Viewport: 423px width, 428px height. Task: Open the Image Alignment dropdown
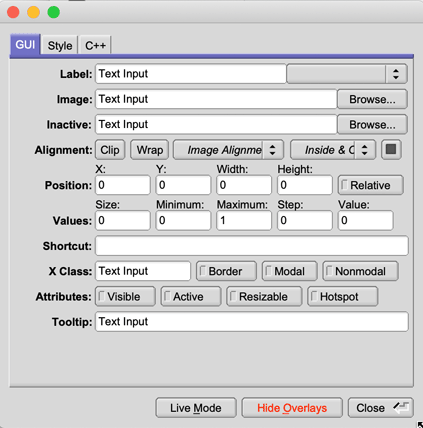coord(228,150)
